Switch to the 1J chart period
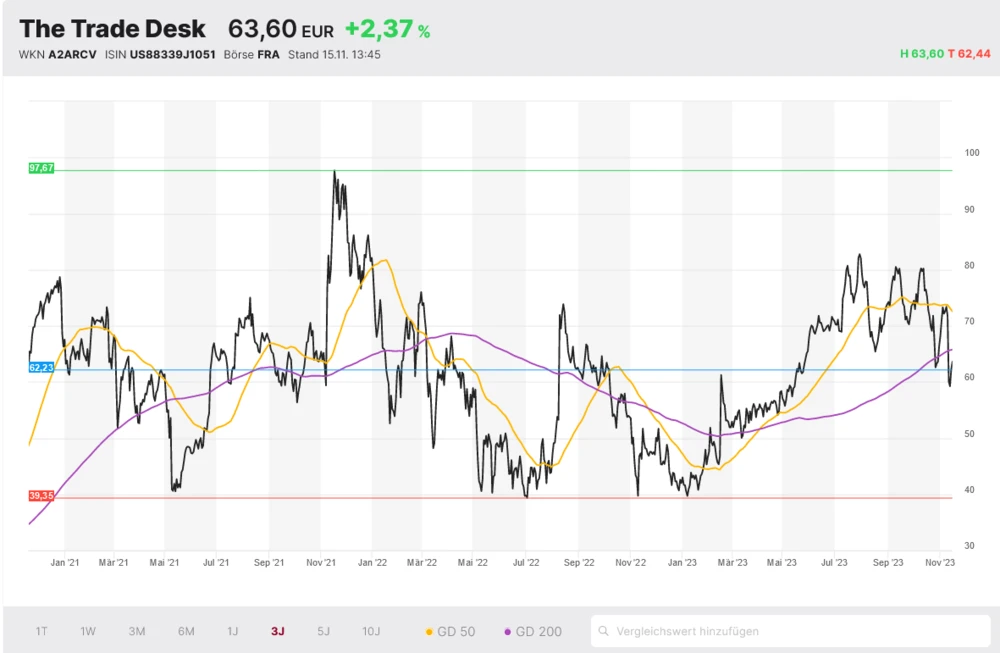The height and width of the screenshot is (653, 1000). [233, 631]
